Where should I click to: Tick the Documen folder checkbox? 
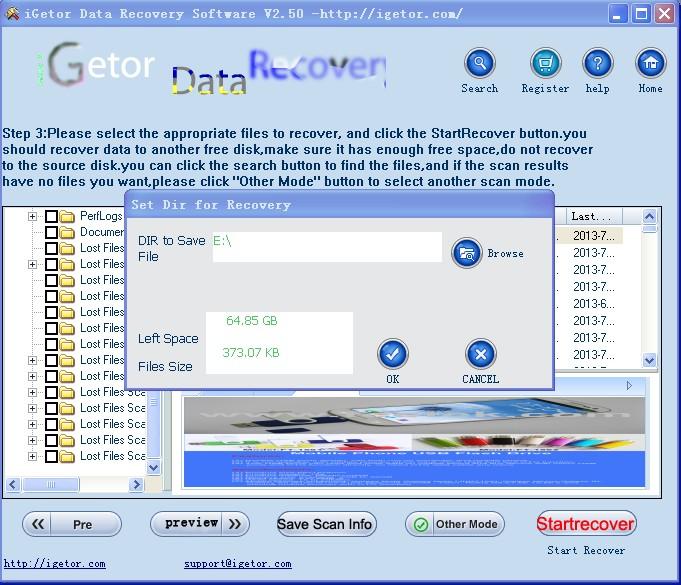(x=51, y=232)
